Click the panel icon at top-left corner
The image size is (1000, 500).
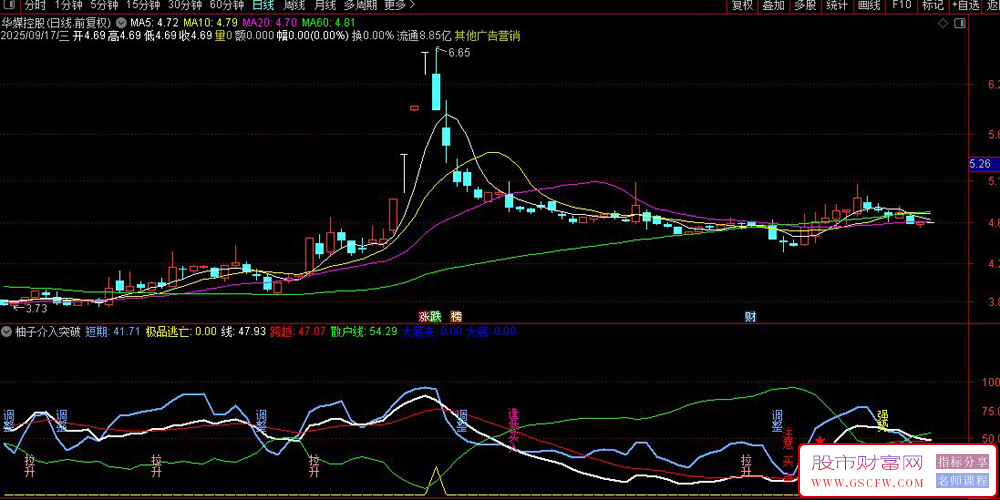point(9,6)
